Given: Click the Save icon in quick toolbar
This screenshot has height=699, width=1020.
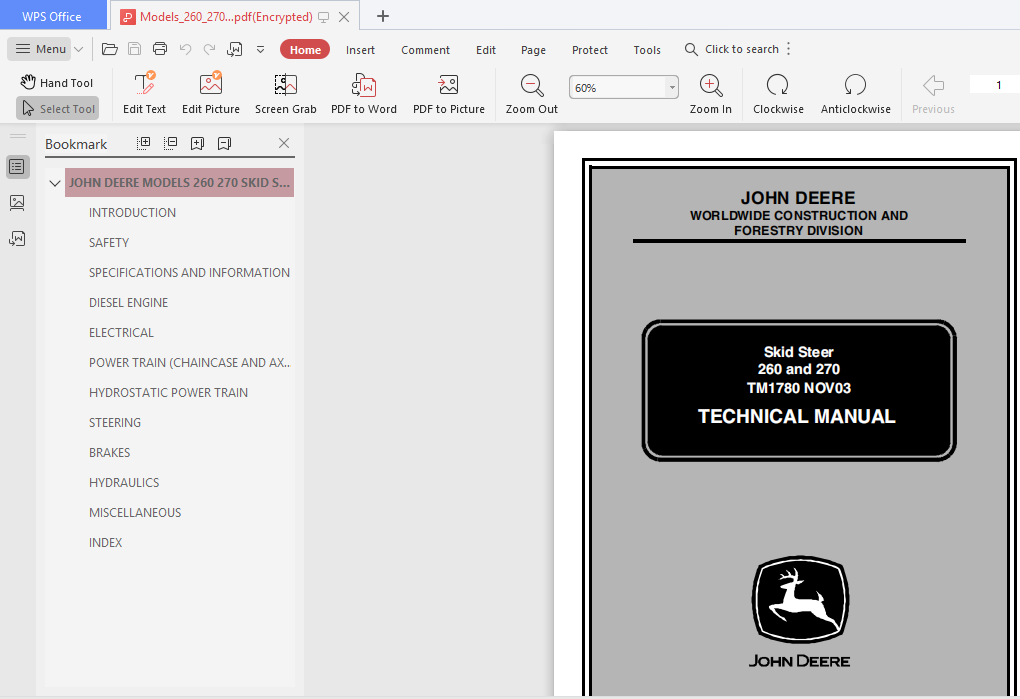Looking at the screenshot, I should tap(134, 49).
